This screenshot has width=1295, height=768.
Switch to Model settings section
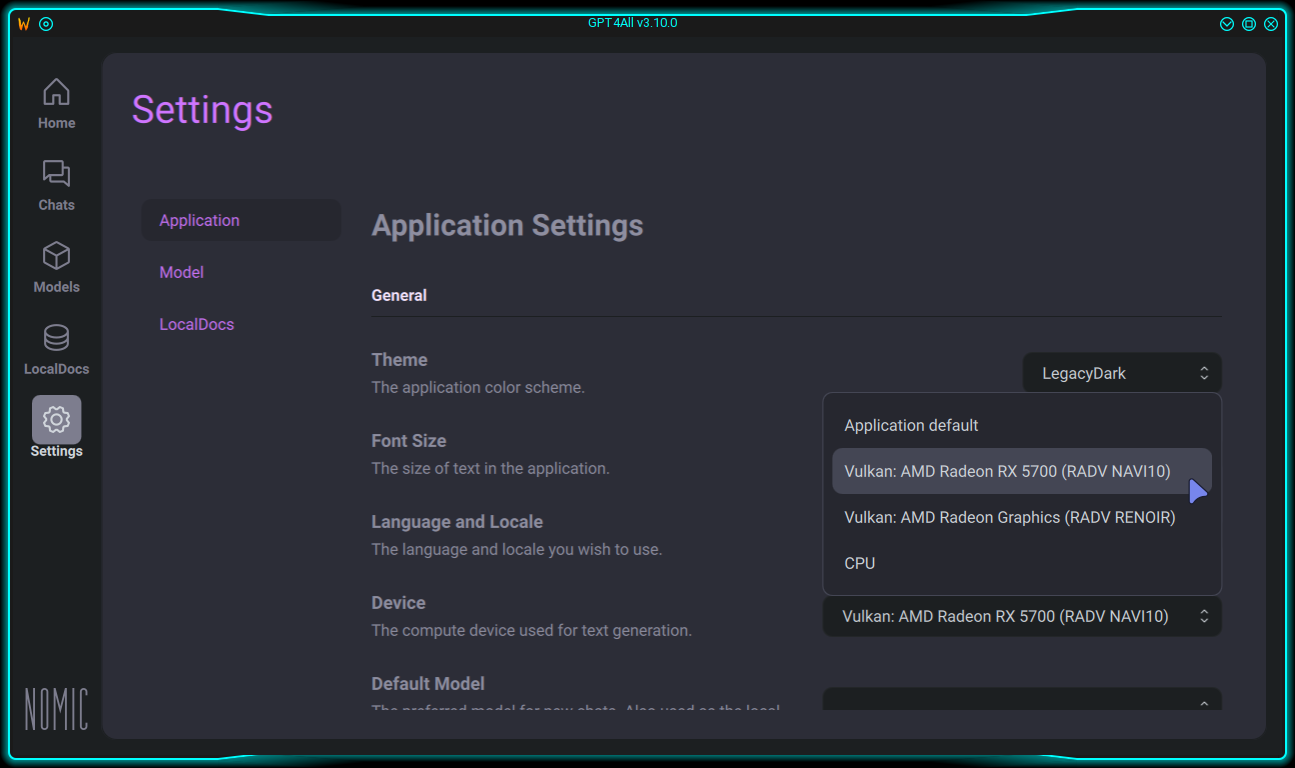[182, 272]
